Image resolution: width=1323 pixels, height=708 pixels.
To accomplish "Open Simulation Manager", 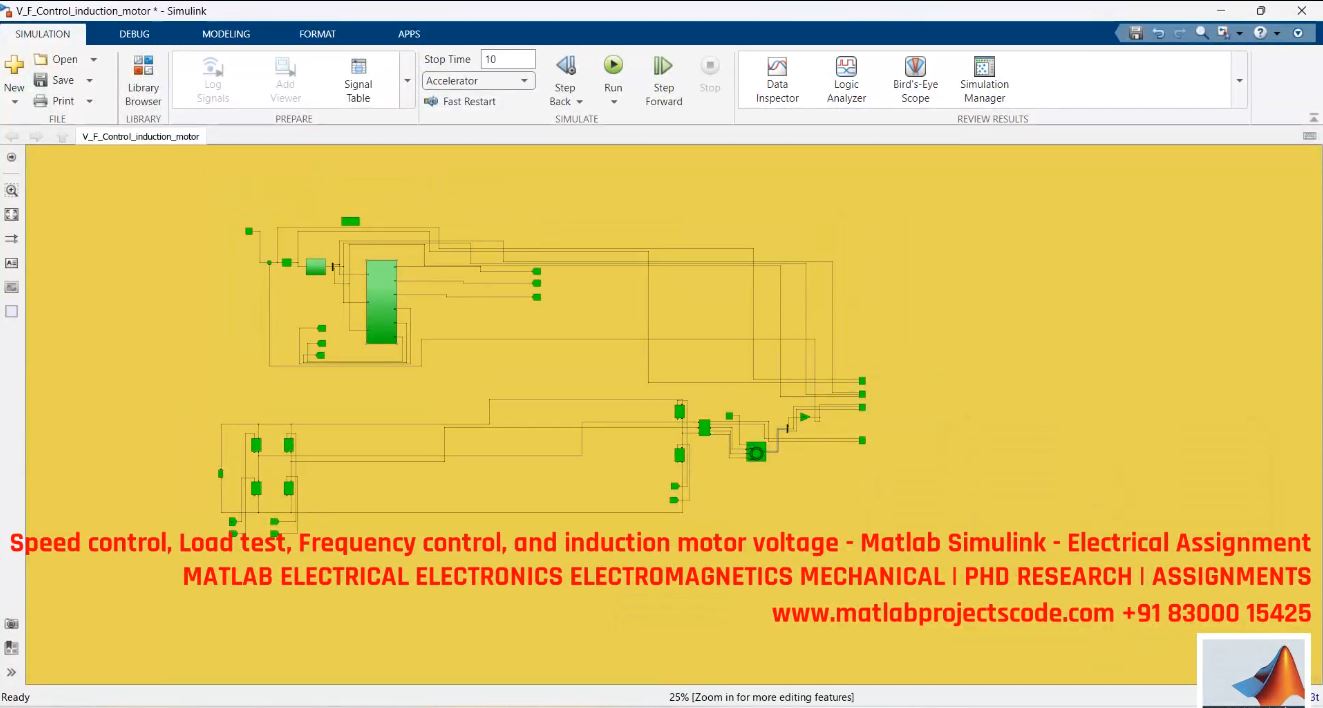I will [x=984, y=80].
